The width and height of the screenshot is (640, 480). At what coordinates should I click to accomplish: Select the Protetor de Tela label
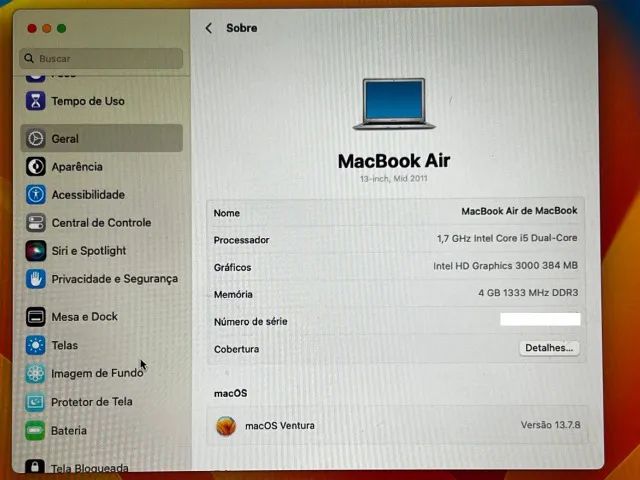[x=92, y=402]
